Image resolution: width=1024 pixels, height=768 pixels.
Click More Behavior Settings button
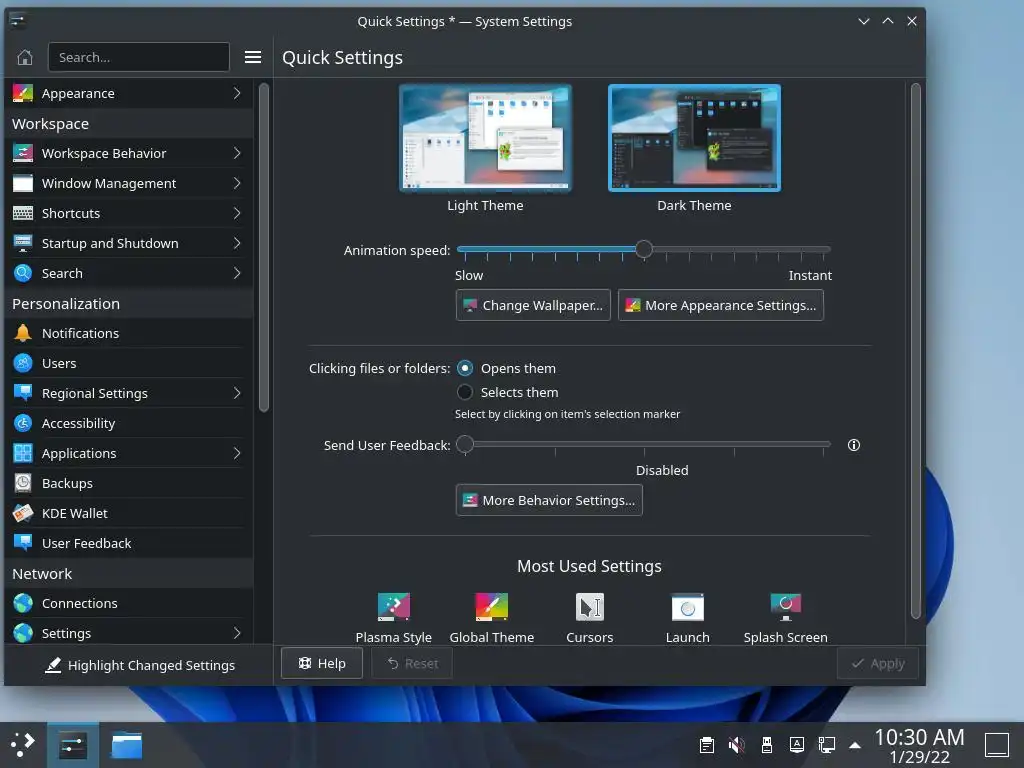tap(549, 500)
